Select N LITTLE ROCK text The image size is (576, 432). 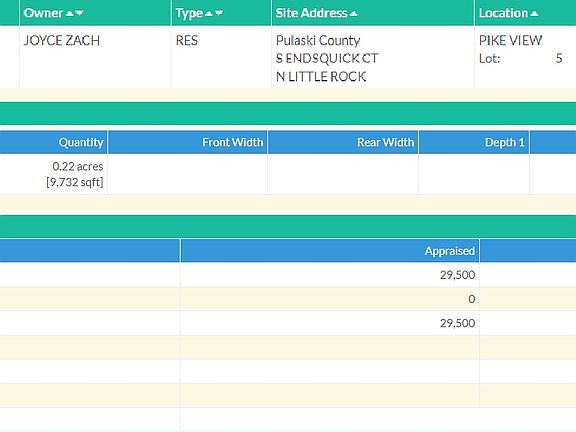(321, 76)
